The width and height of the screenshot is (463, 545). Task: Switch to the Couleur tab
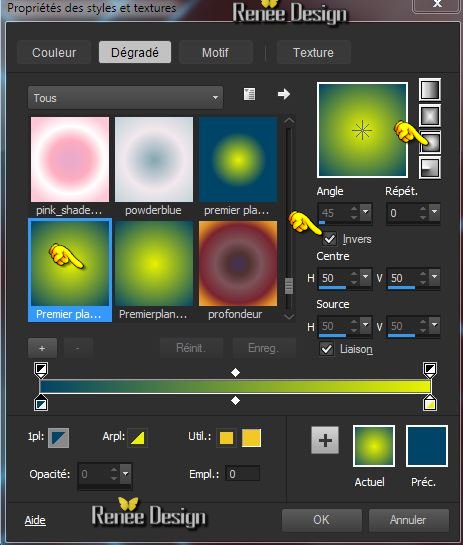tap(54, 52)
